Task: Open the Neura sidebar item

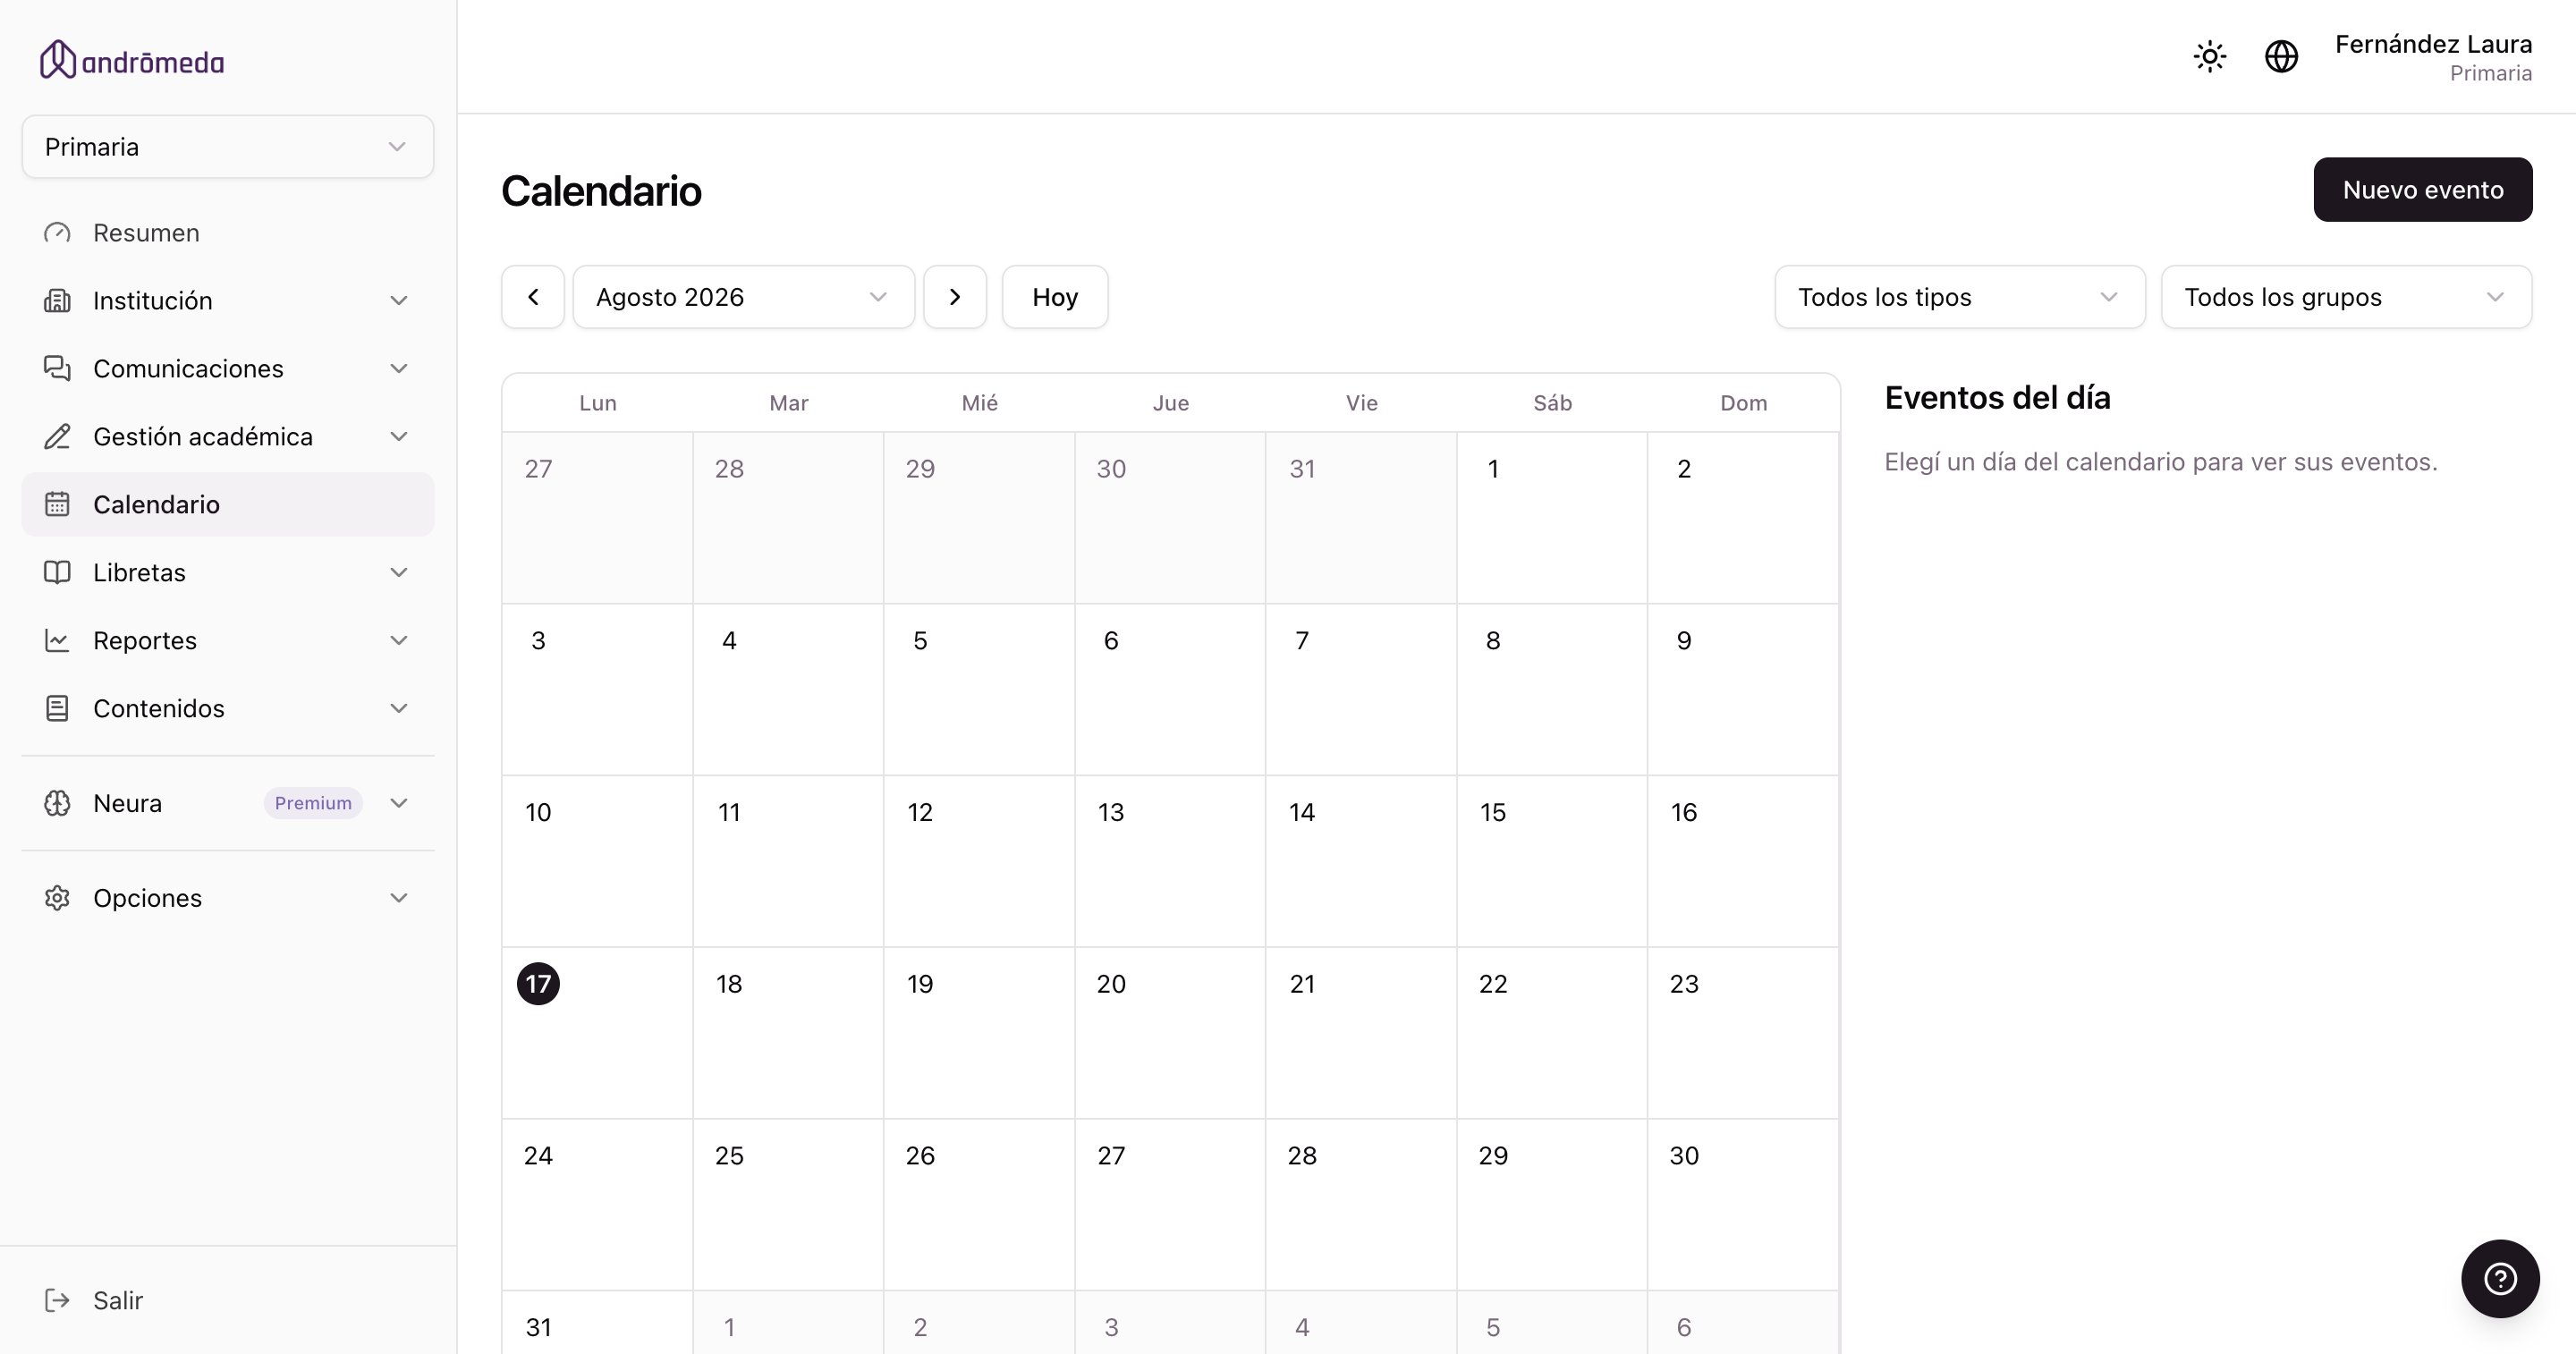Action: [228, 803]
